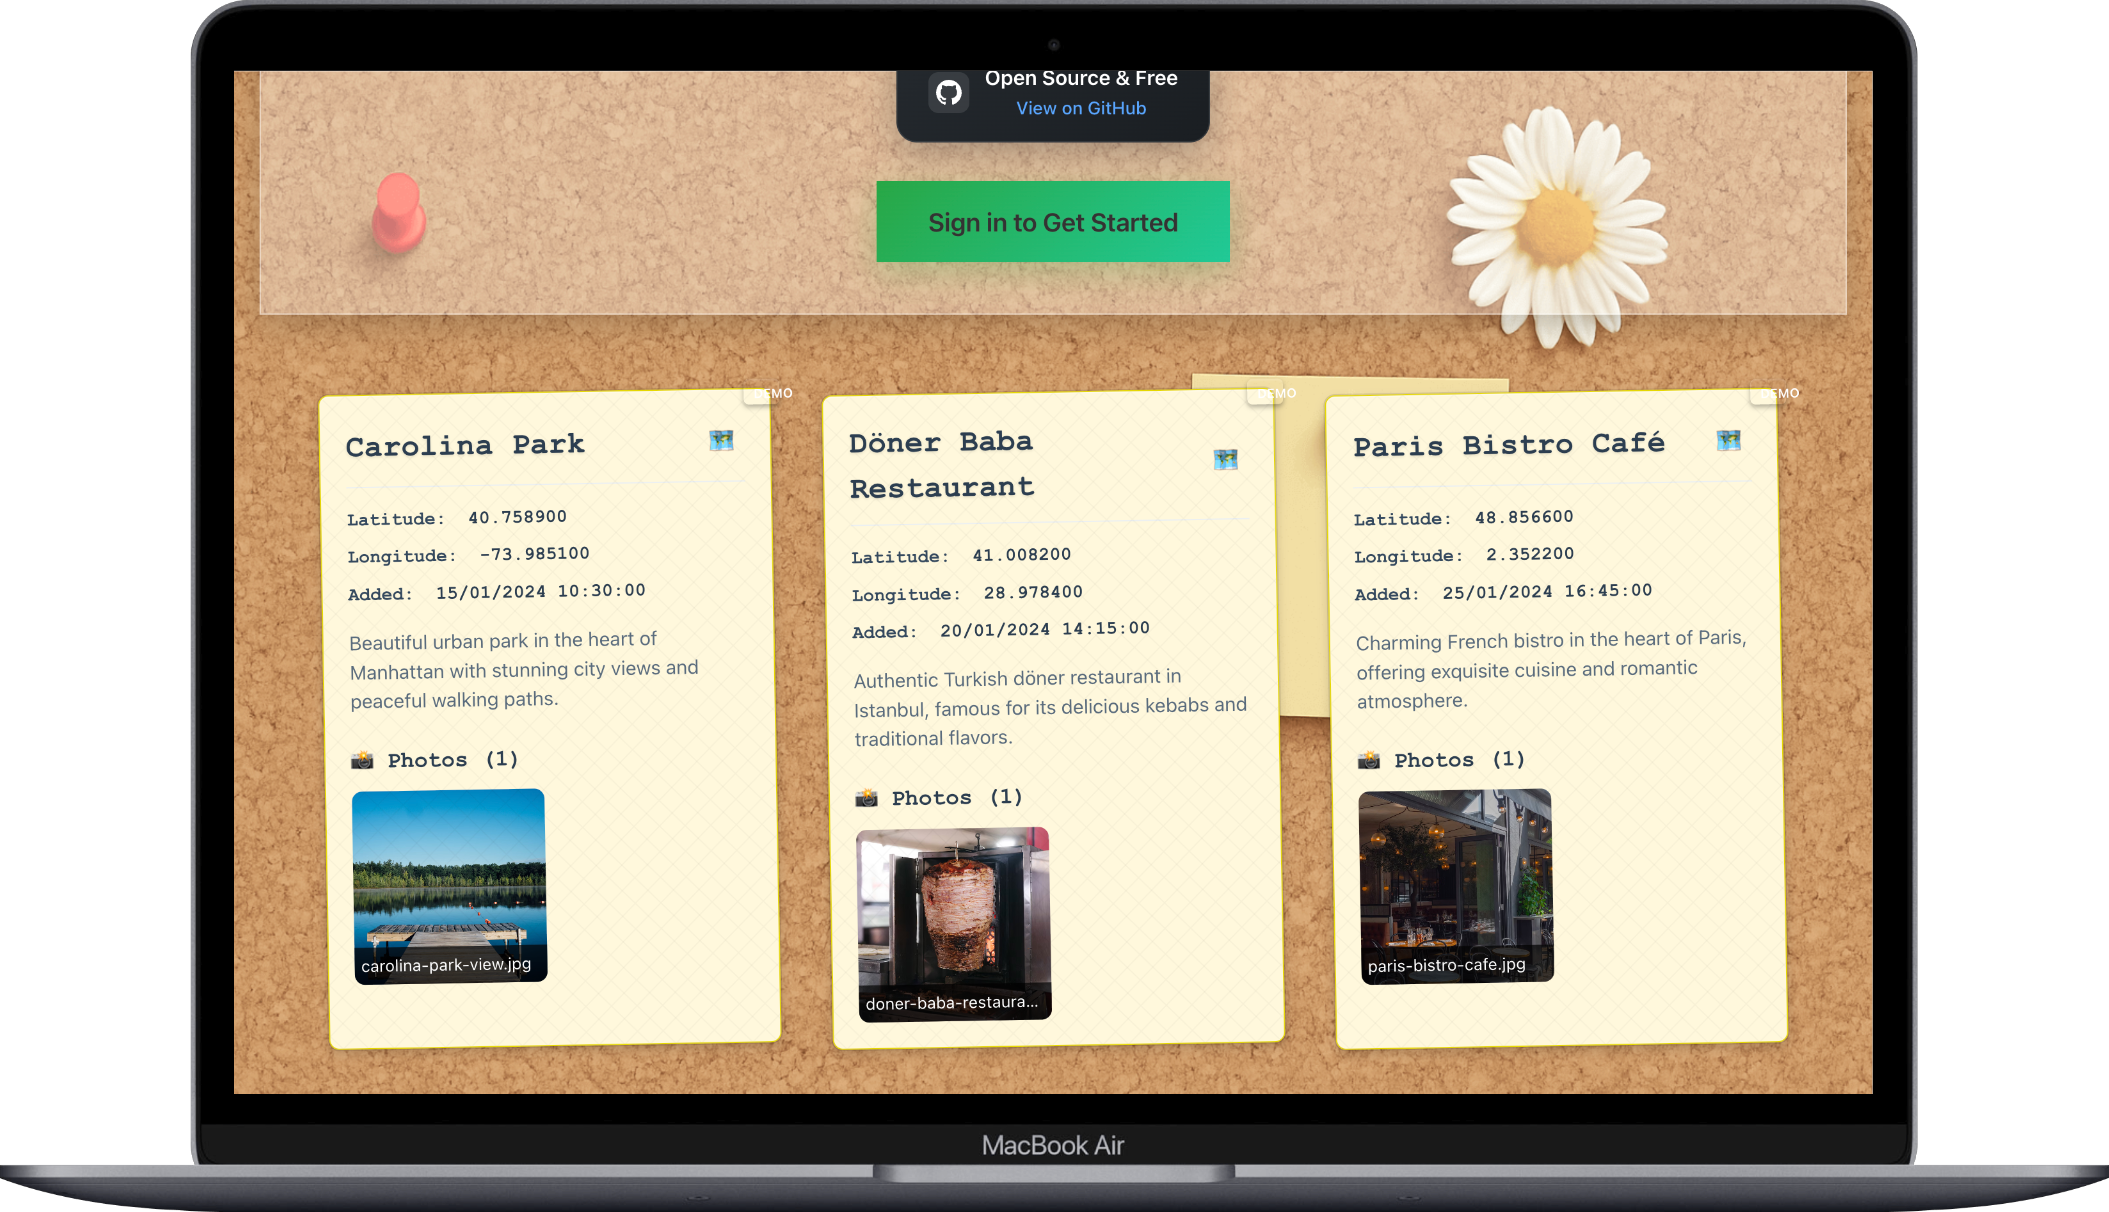The height and width of the screenshot is (1212, 2109).
Task: Expand the Photos (1) section on Carolina Park
Action: pyautogui.click(x=435, y=759)
